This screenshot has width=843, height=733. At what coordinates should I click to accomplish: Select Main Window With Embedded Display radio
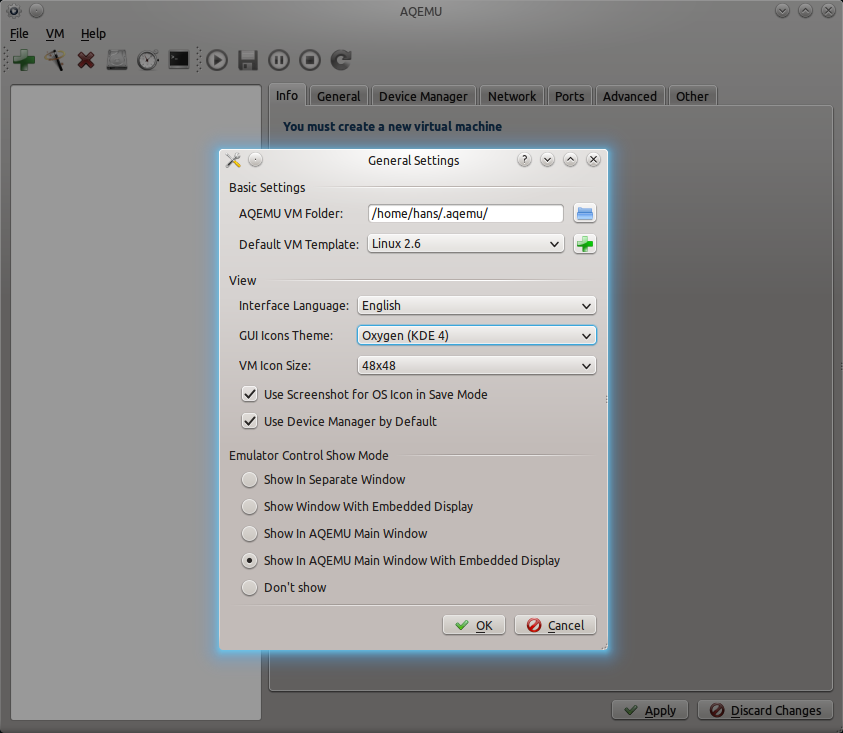[x=249, y=560]
